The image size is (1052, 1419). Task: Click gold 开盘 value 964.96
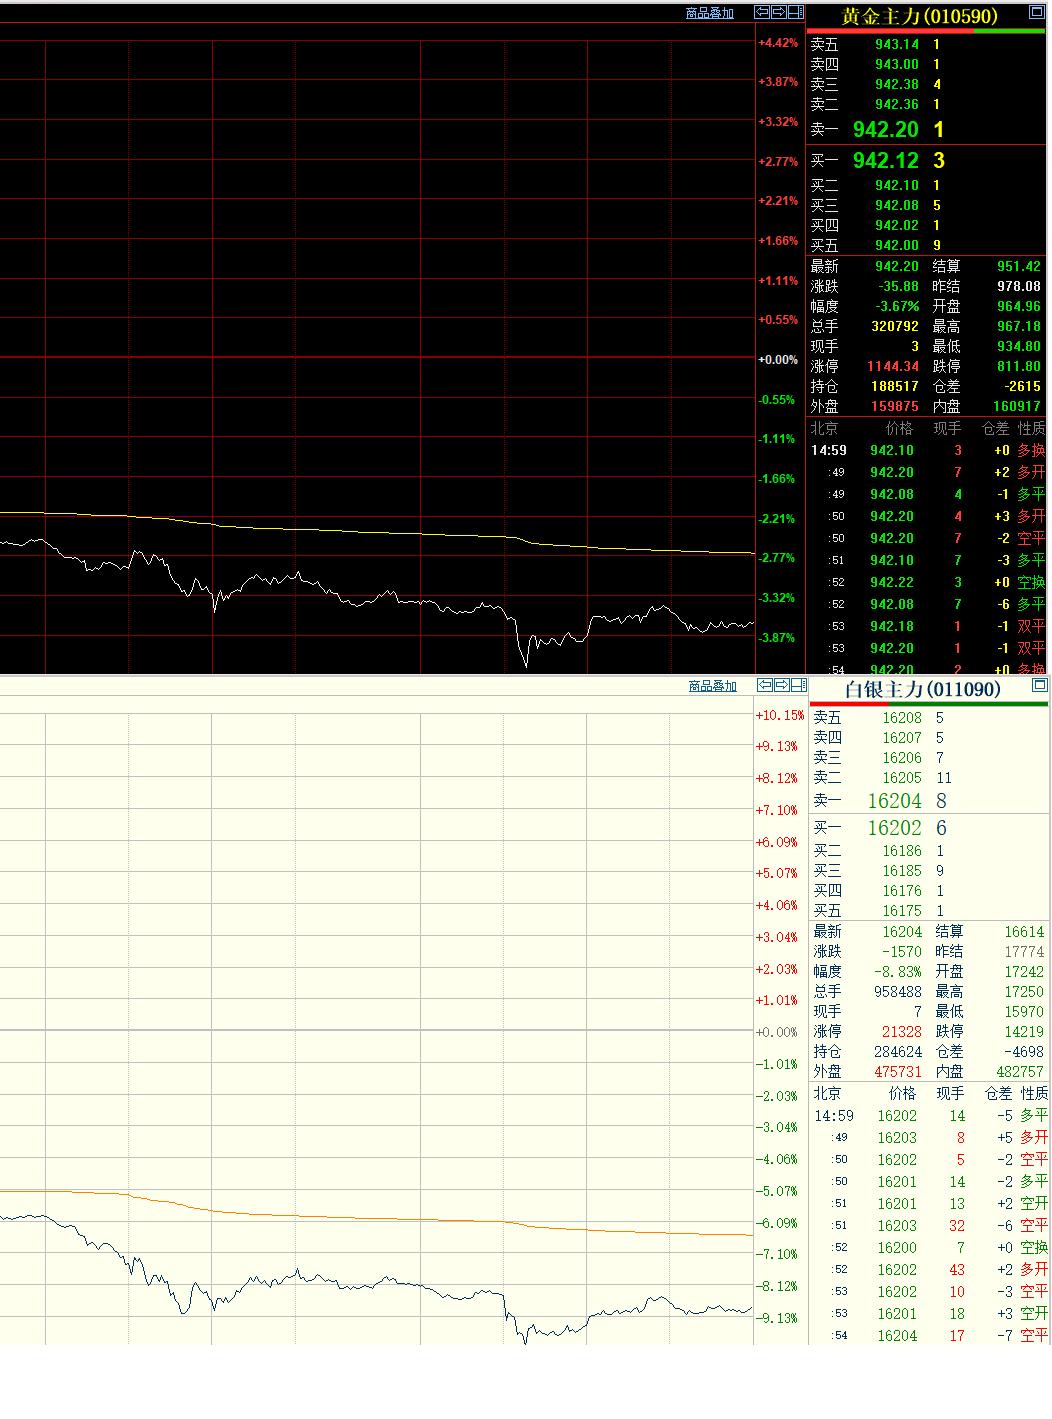click(1019, 306)
